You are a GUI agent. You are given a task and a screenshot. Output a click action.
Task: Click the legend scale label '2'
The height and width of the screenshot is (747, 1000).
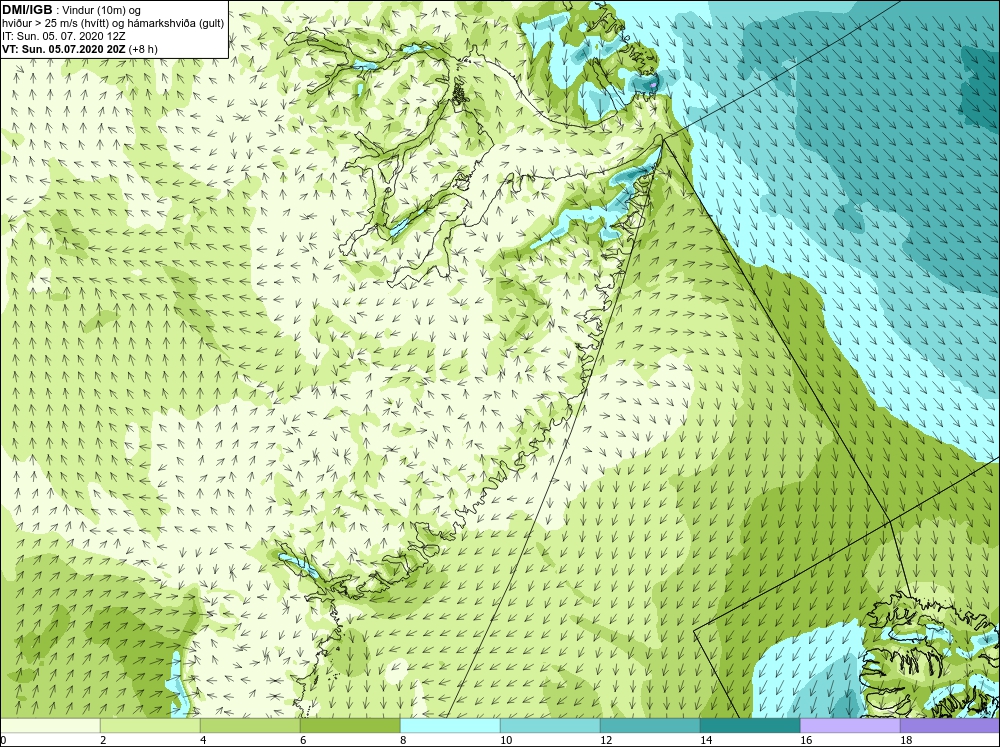103,740
